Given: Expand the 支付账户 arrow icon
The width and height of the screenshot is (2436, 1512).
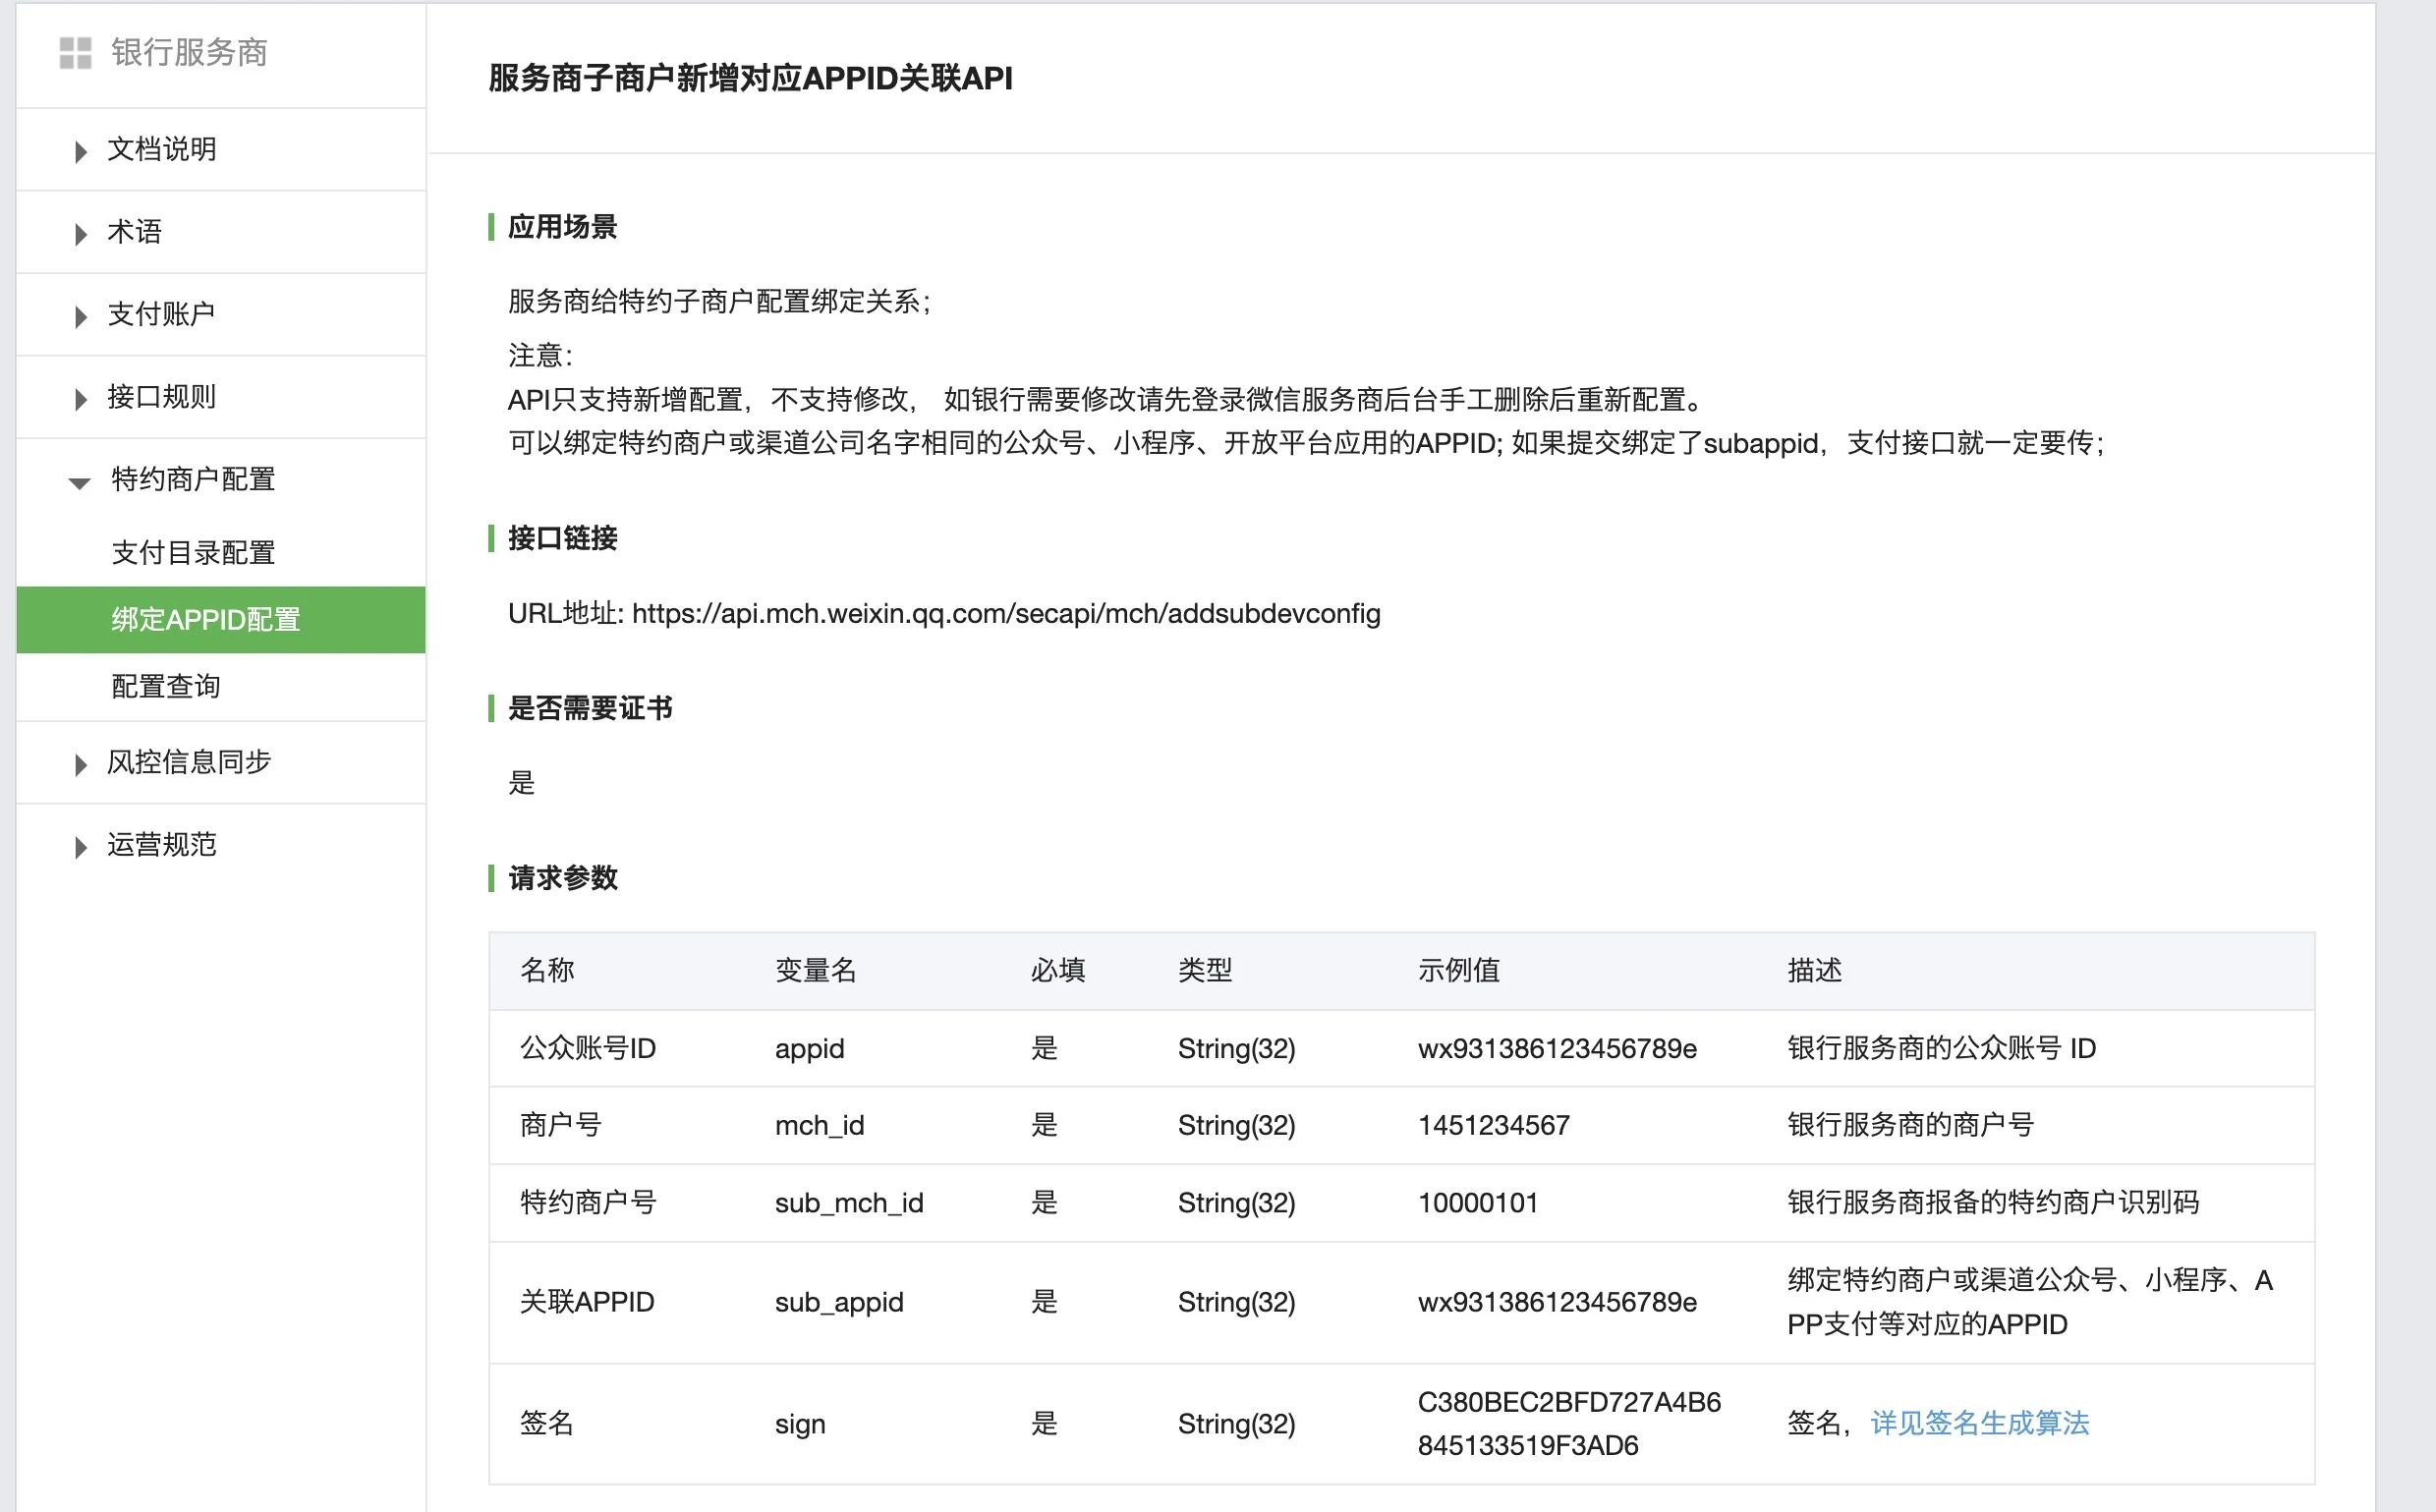Looking at the screenshot, I should (81, 317).
